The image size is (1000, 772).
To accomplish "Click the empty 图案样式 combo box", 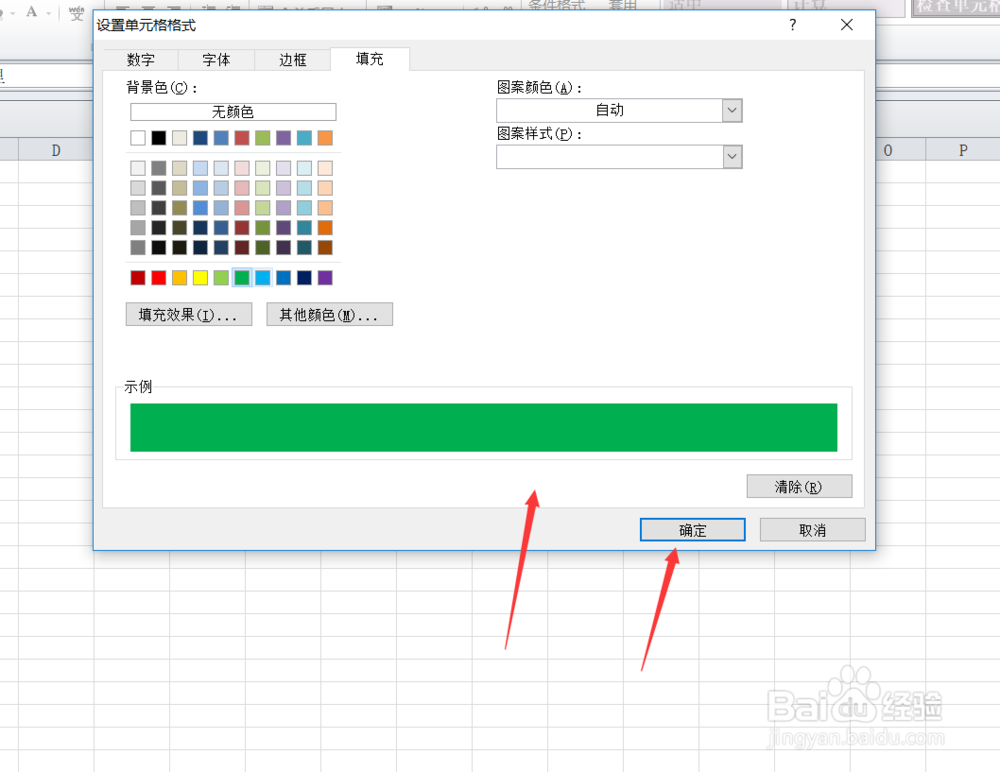I will (x=619, y=156).
